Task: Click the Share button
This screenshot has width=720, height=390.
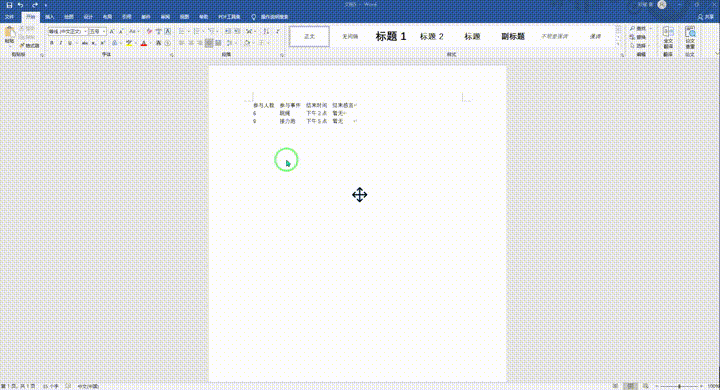Action: 706,17
